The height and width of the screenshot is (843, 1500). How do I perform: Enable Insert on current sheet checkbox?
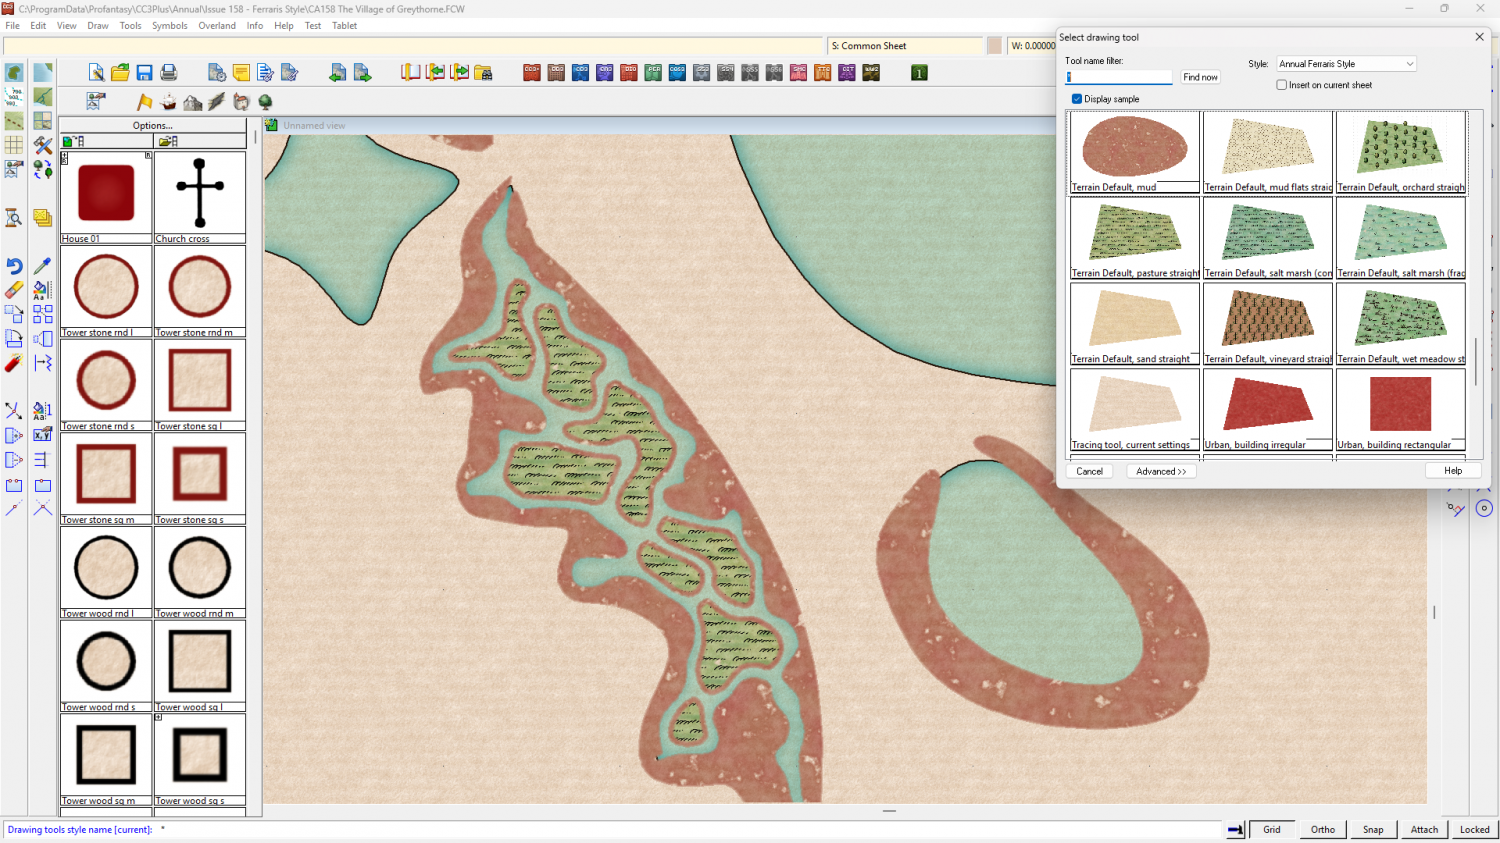(x=1281, y=85)
